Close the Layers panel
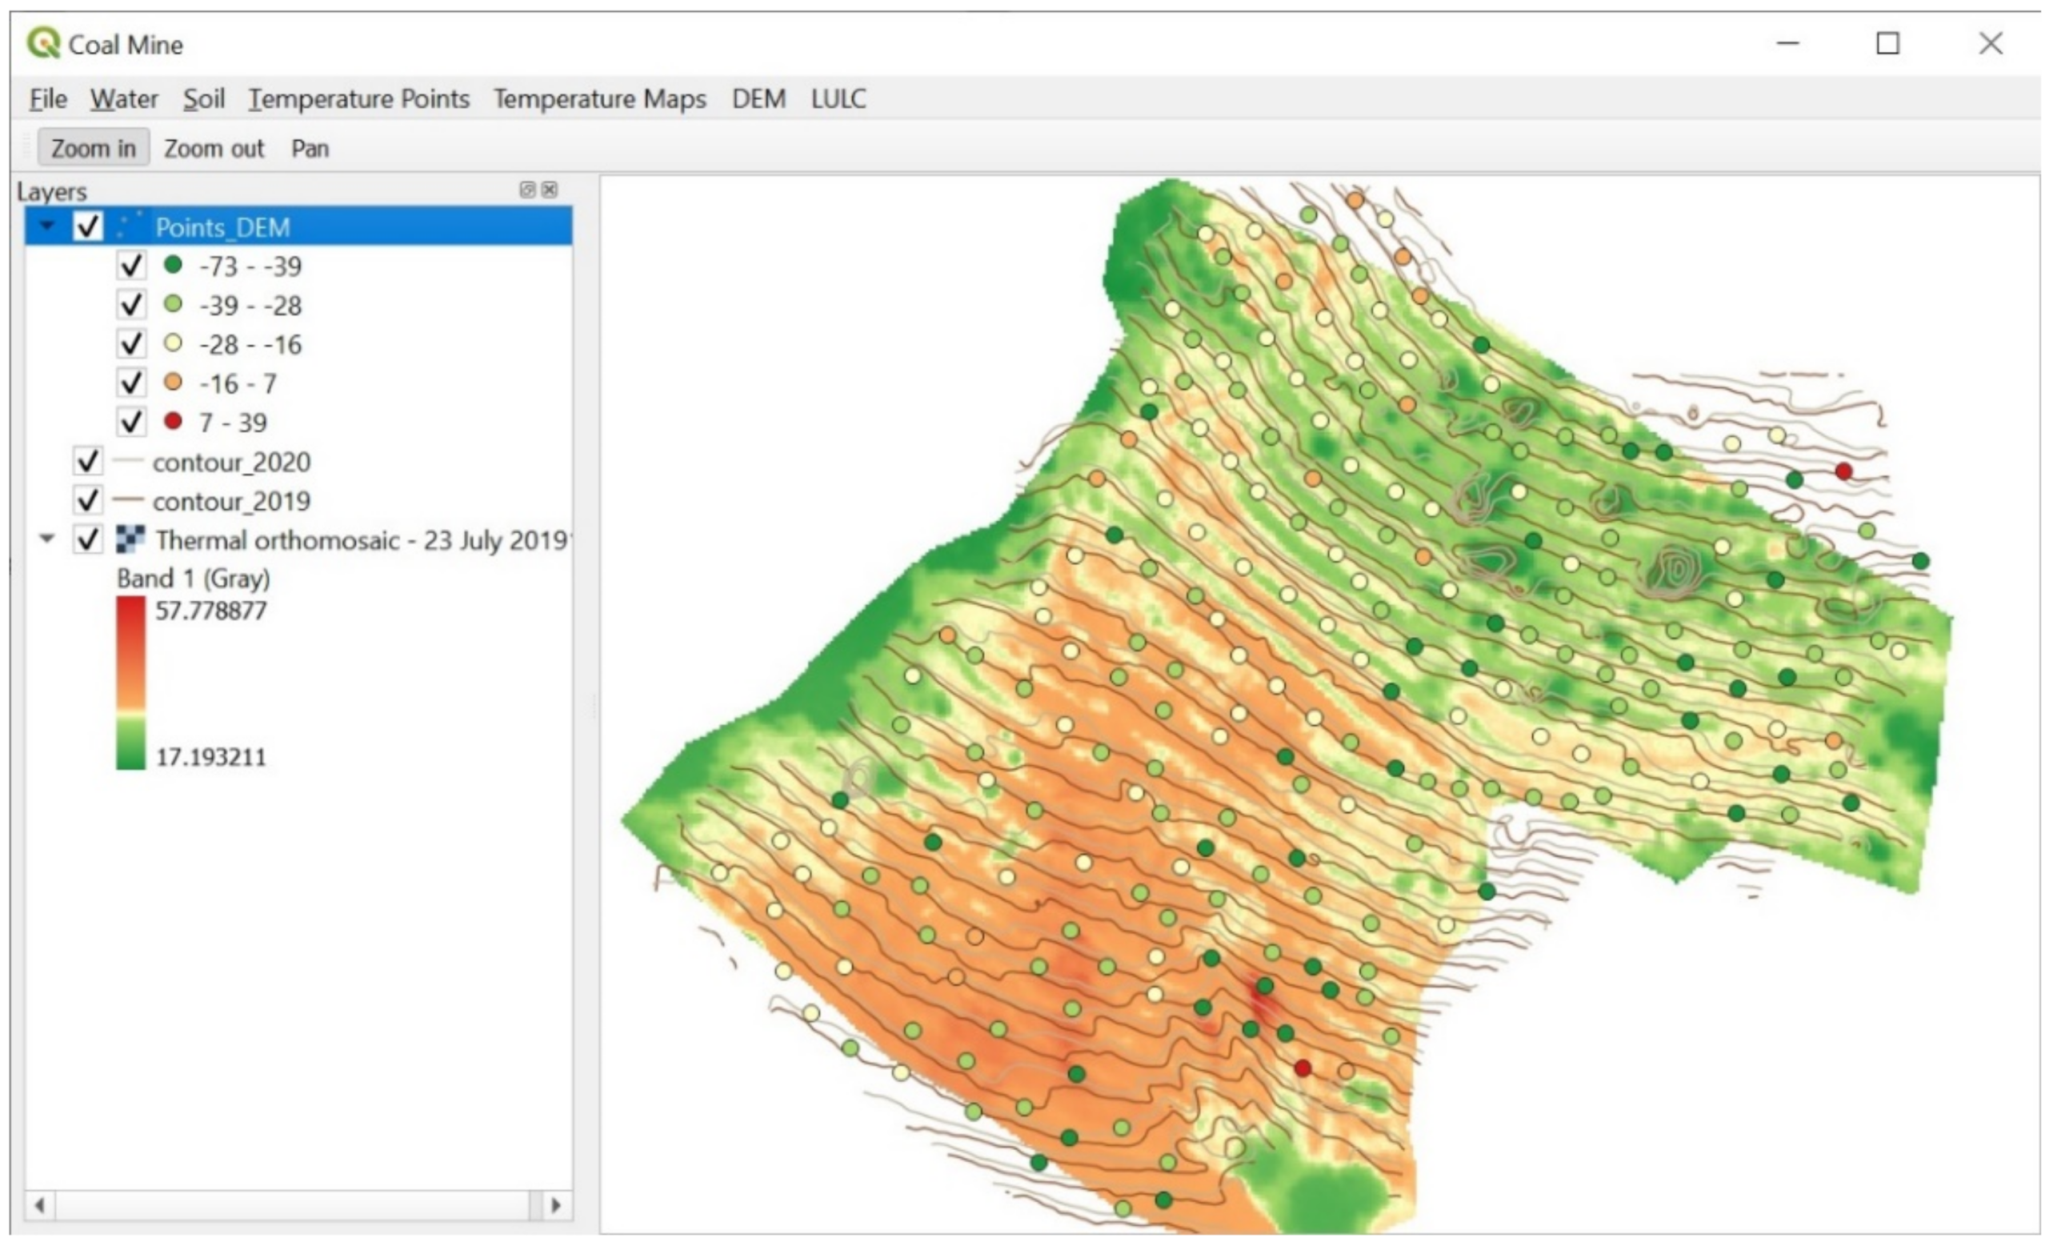The height and width of the screenshot is (1250, 2053). [x=550, y=190]
